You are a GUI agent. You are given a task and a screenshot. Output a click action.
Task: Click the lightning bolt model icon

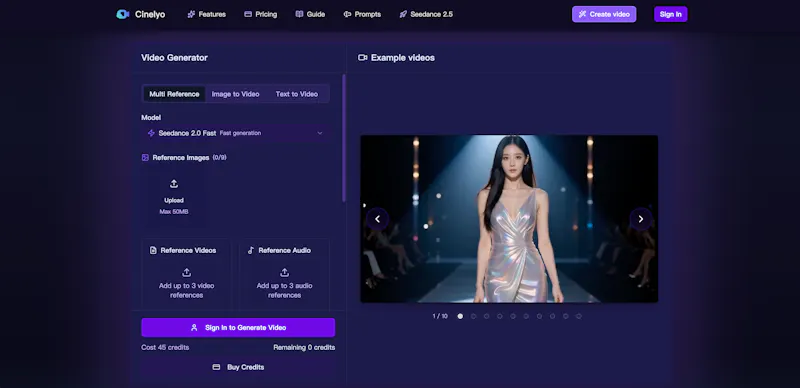[151, 133]
